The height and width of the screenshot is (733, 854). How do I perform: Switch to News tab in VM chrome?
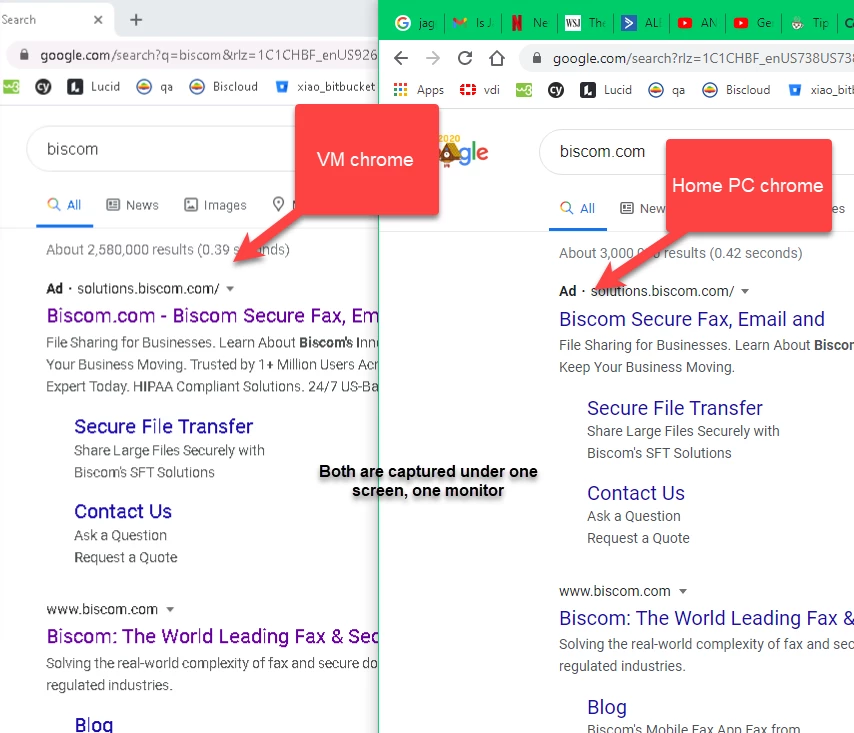click(x=132, y=205)
